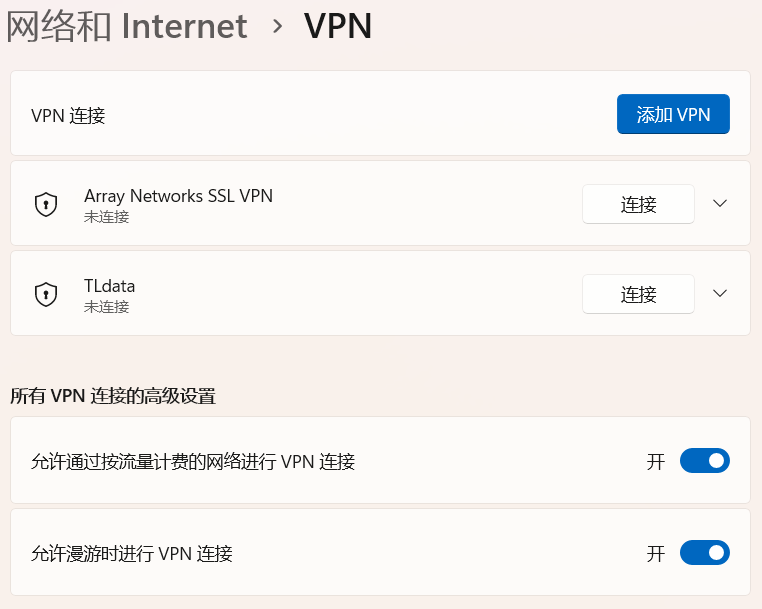The height and width of the screenshot is (609, 762).
Task: Go back to 网络和 Internet breadcrumb
Action: (x=127, y=26)
